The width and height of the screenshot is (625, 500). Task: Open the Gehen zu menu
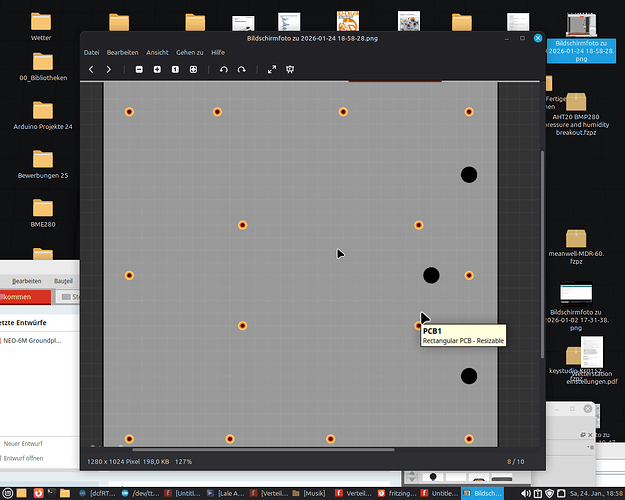coord(189,51)
